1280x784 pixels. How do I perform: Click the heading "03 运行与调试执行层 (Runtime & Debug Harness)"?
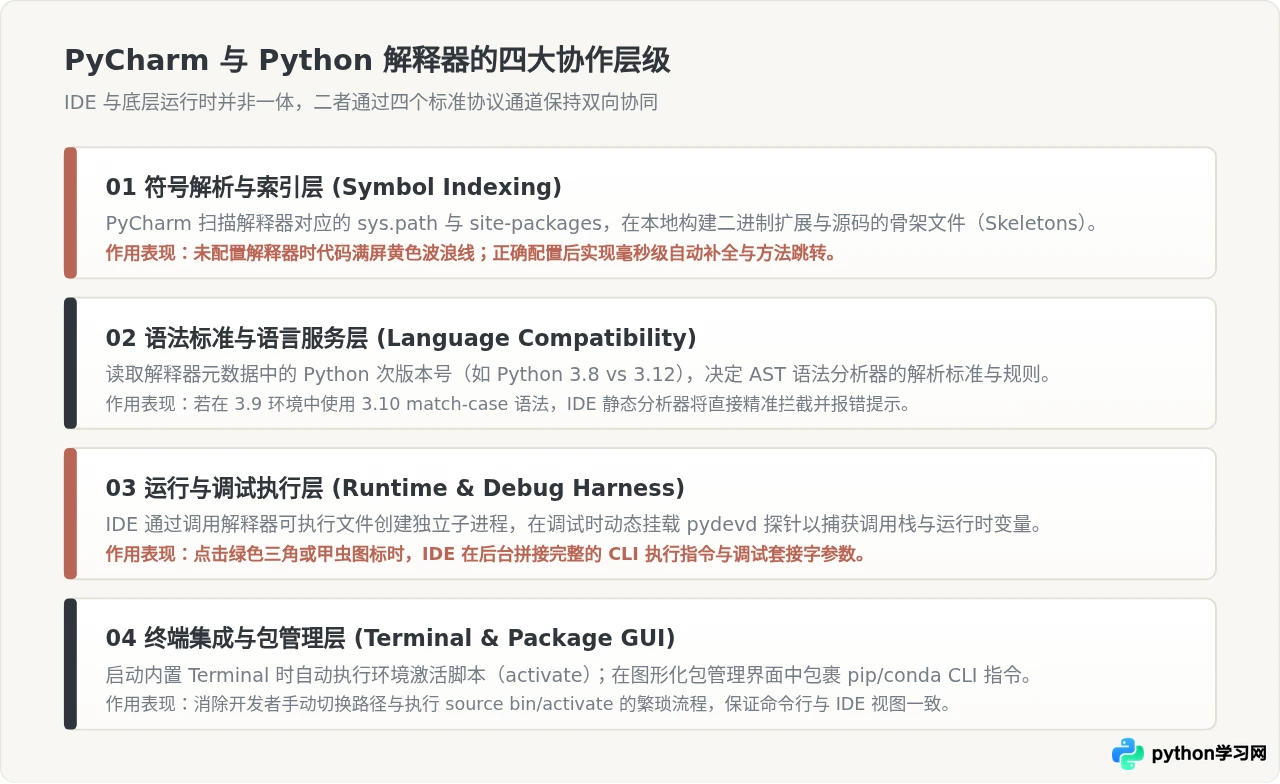tap(395, 488)
